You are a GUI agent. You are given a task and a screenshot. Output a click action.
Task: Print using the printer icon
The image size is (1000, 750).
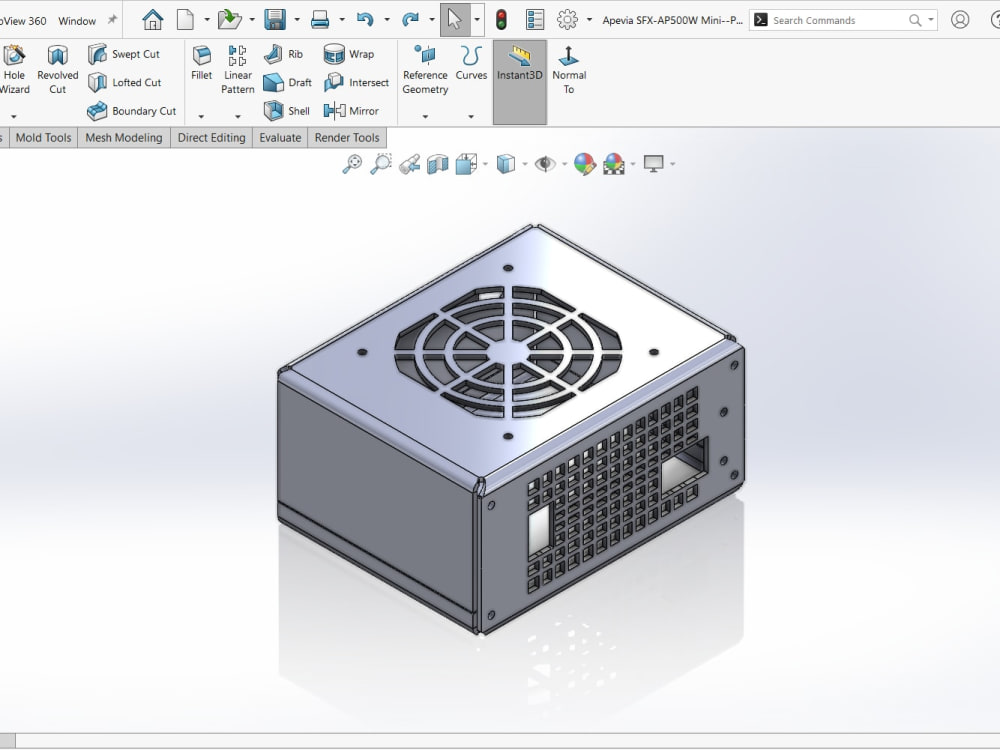point(320,20)
